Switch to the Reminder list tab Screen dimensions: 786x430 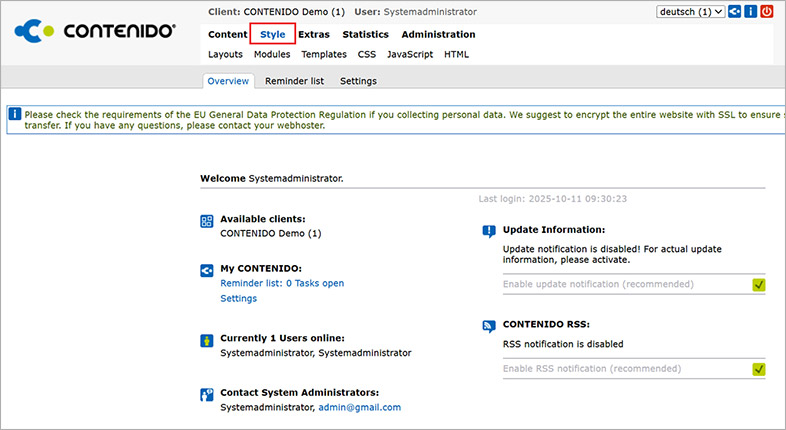pyautogui.click(x=294, y=81)
